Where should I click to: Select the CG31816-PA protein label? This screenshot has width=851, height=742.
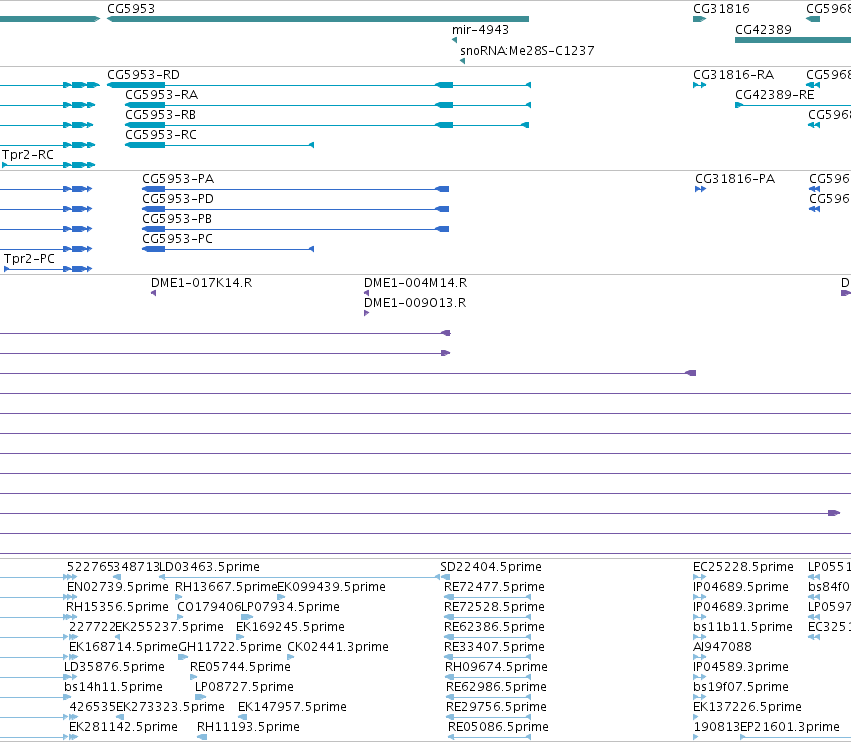pyautogui.click(x=735, y=179)
